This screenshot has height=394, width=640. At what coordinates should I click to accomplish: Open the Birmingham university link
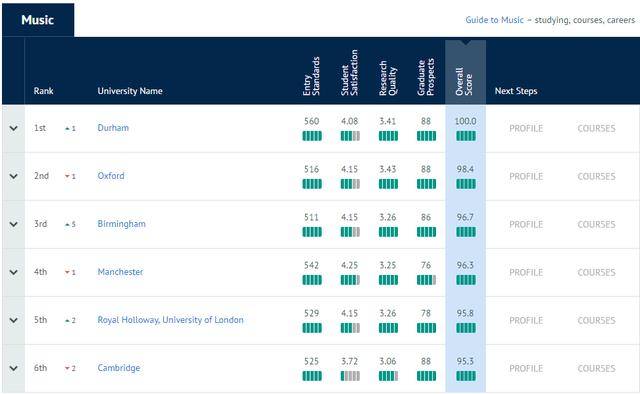pyautogui.click(x=121, y=224)
